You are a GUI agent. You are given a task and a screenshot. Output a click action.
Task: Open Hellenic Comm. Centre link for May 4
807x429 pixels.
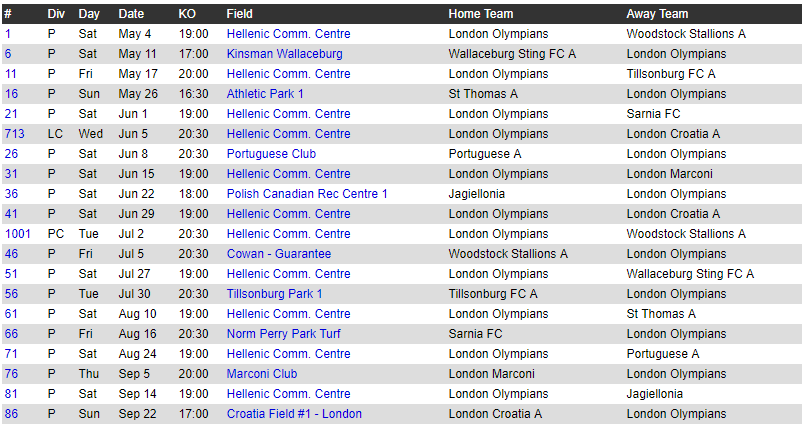[288, 34]
